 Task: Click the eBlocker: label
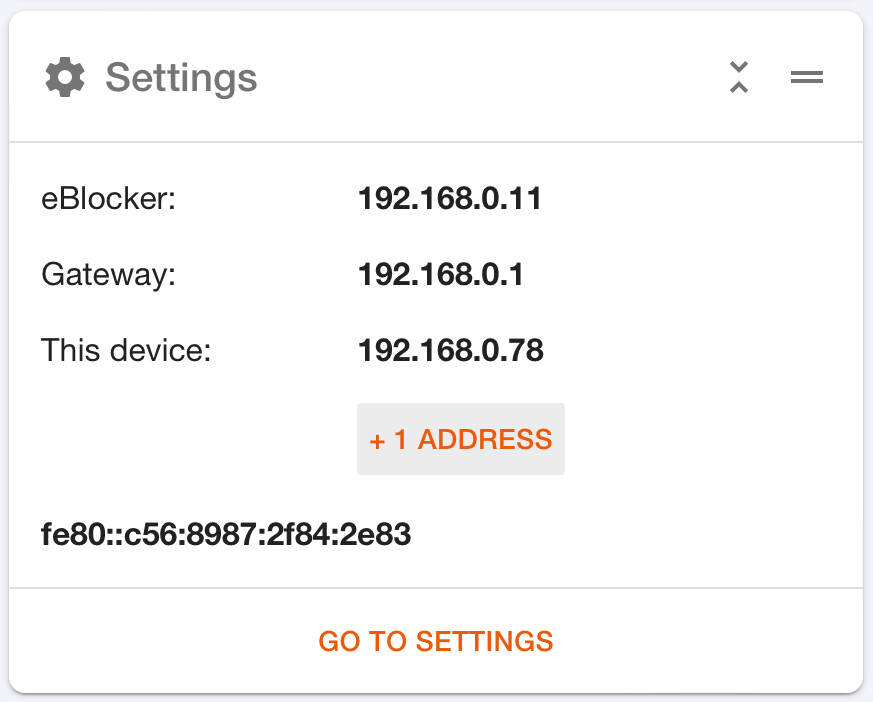(109, 199)
